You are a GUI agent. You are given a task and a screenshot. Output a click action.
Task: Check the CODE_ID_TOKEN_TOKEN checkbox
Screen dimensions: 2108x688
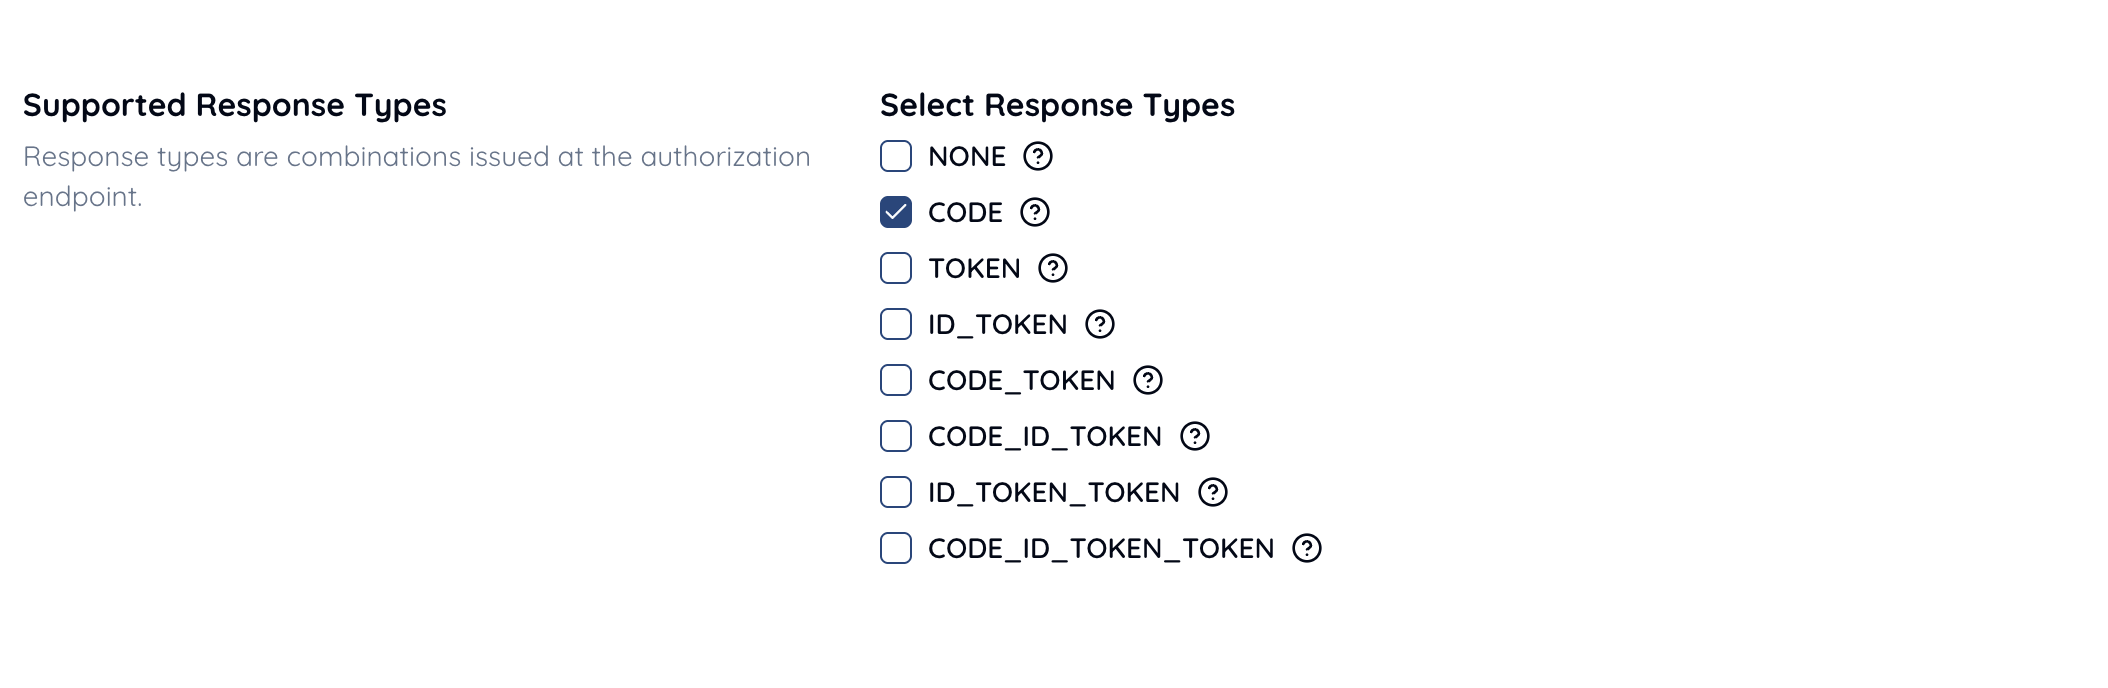(x=896, y=548)
